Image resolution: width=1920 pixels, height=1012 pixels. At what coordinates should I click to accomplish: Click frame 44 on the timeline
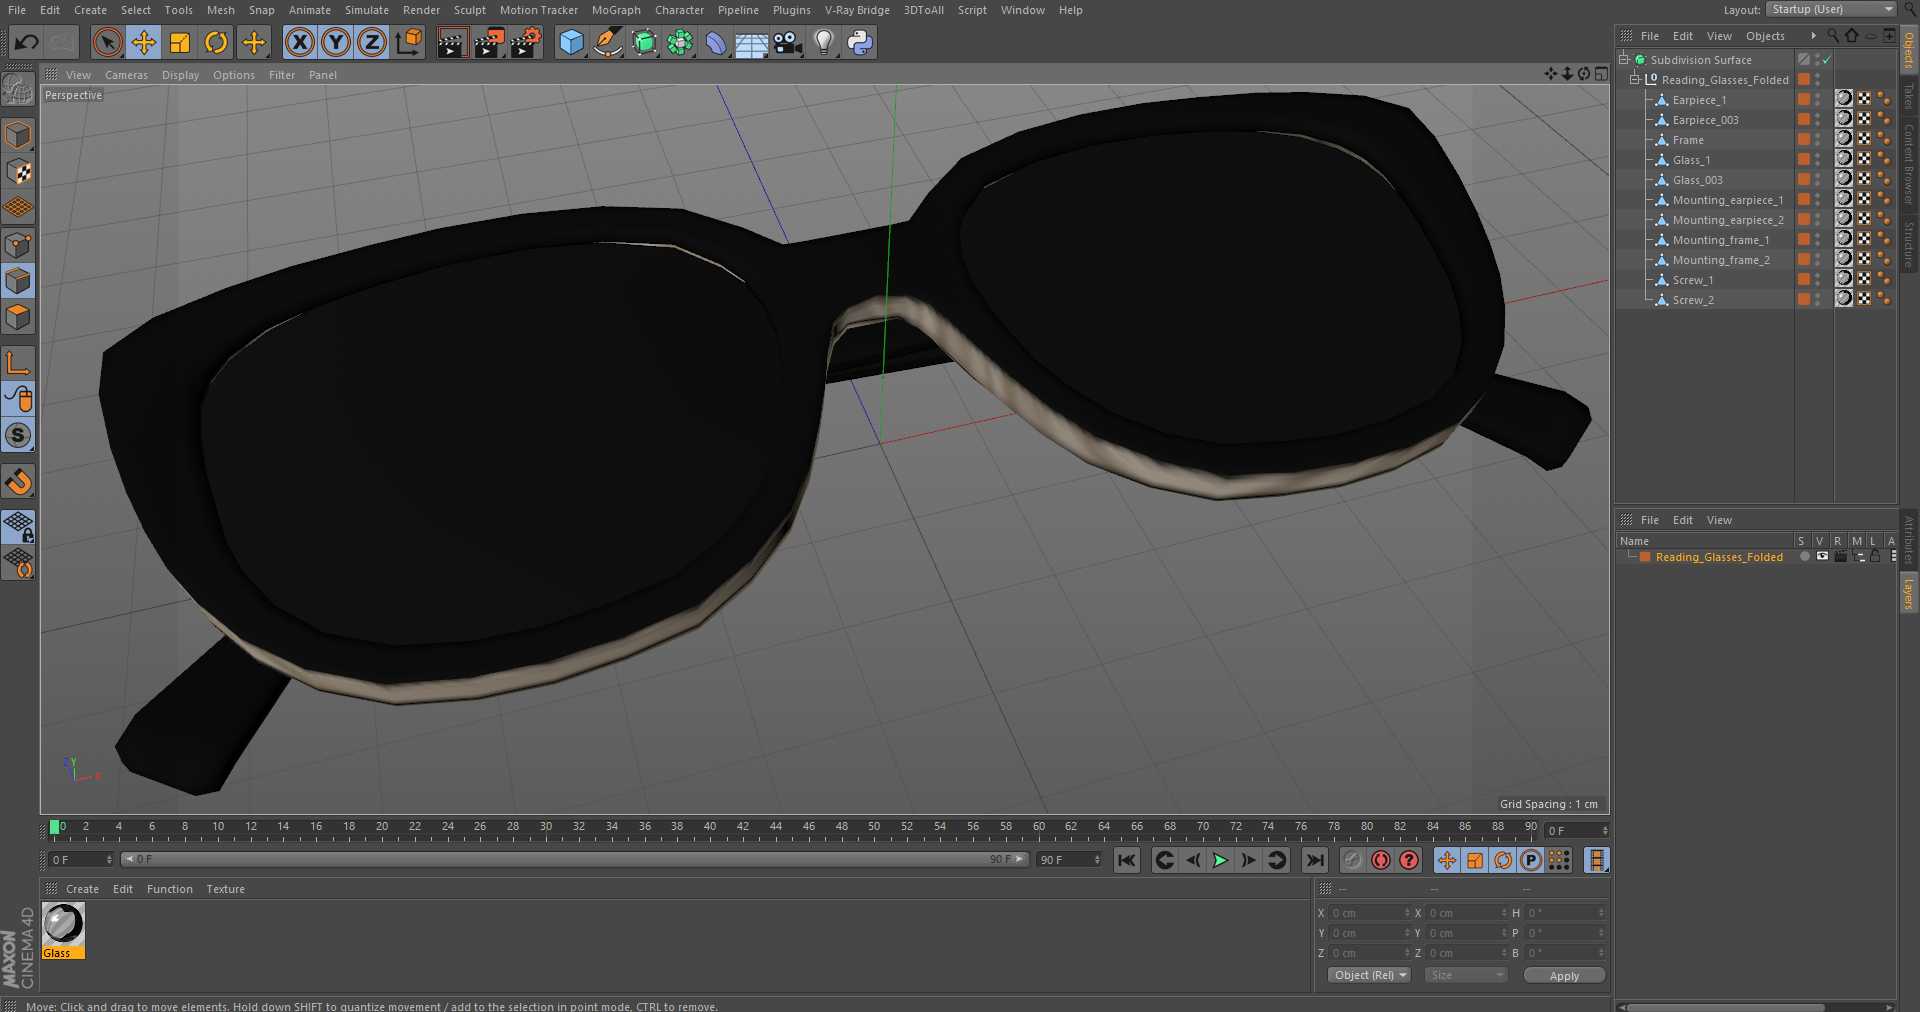[x=775, y=827]
